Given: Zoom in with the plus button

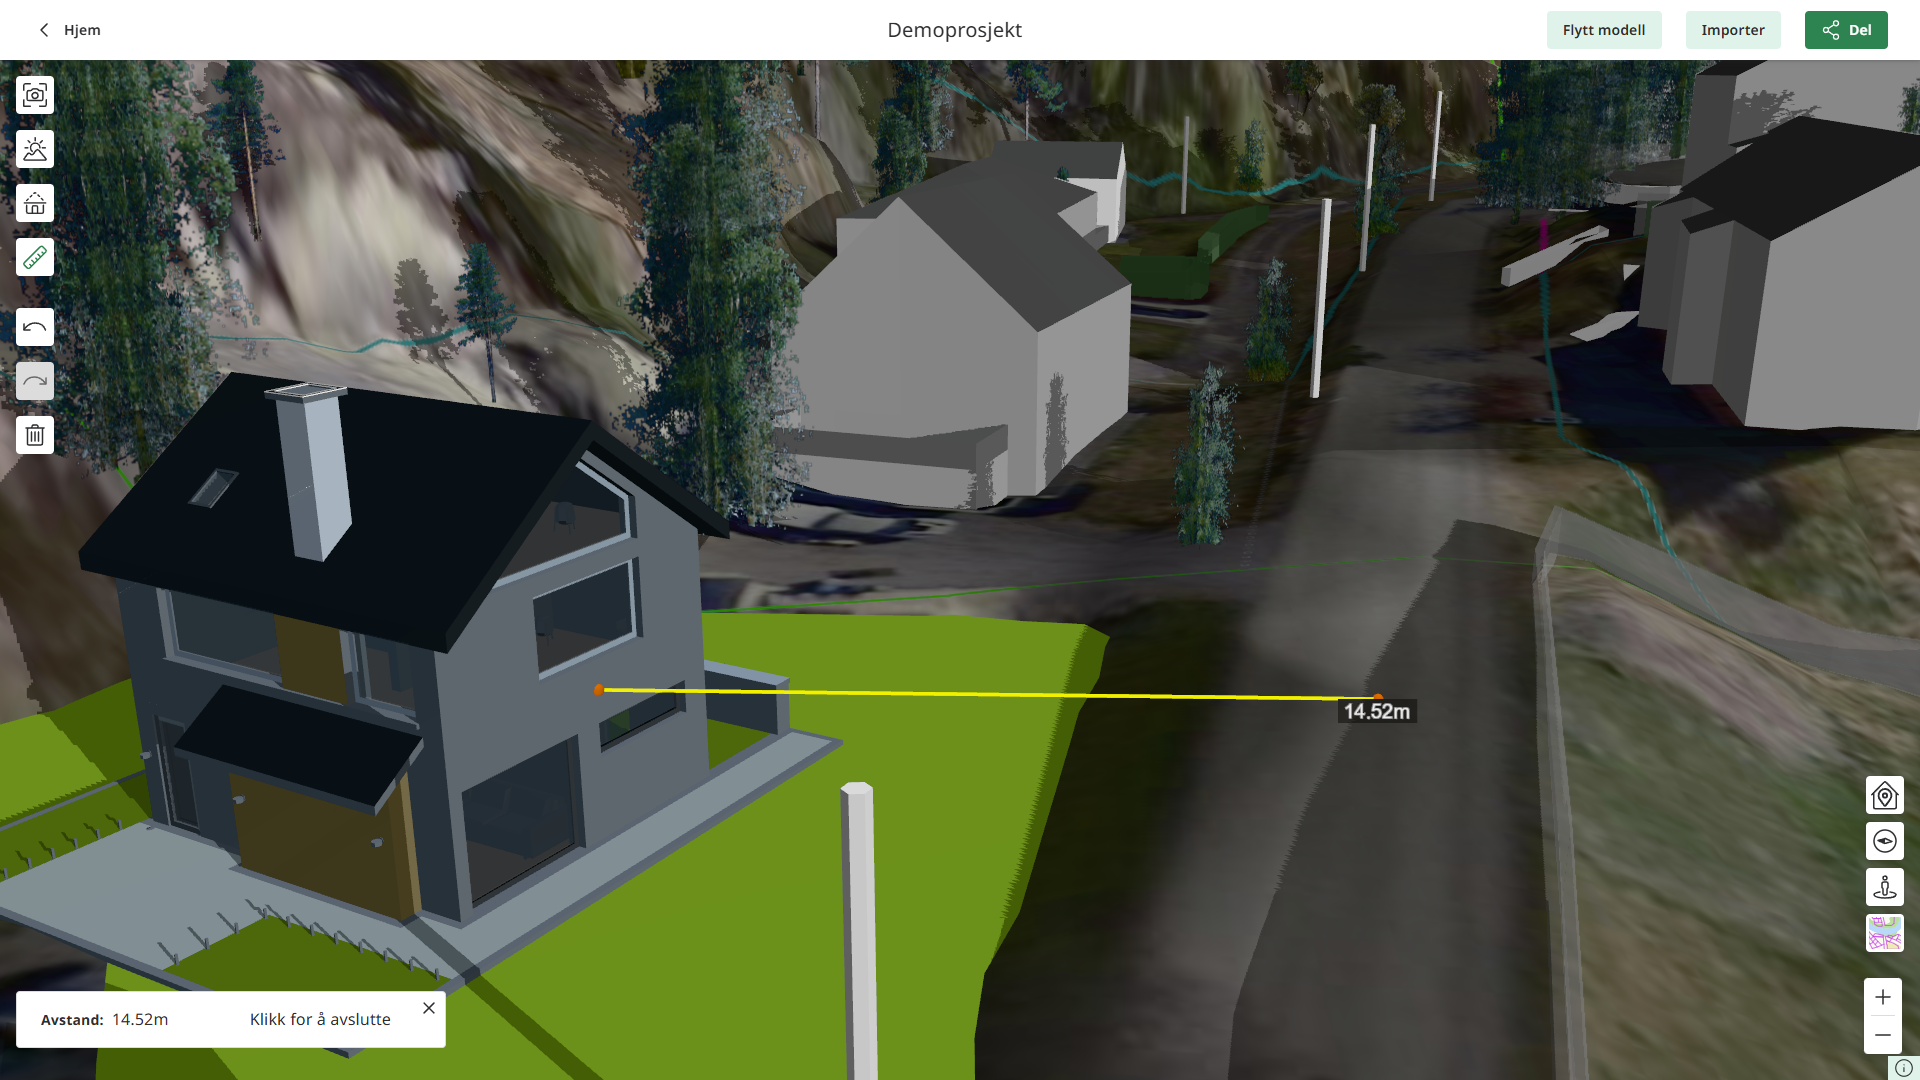Looking at the screenshot, I should (x=1883, y=997).
